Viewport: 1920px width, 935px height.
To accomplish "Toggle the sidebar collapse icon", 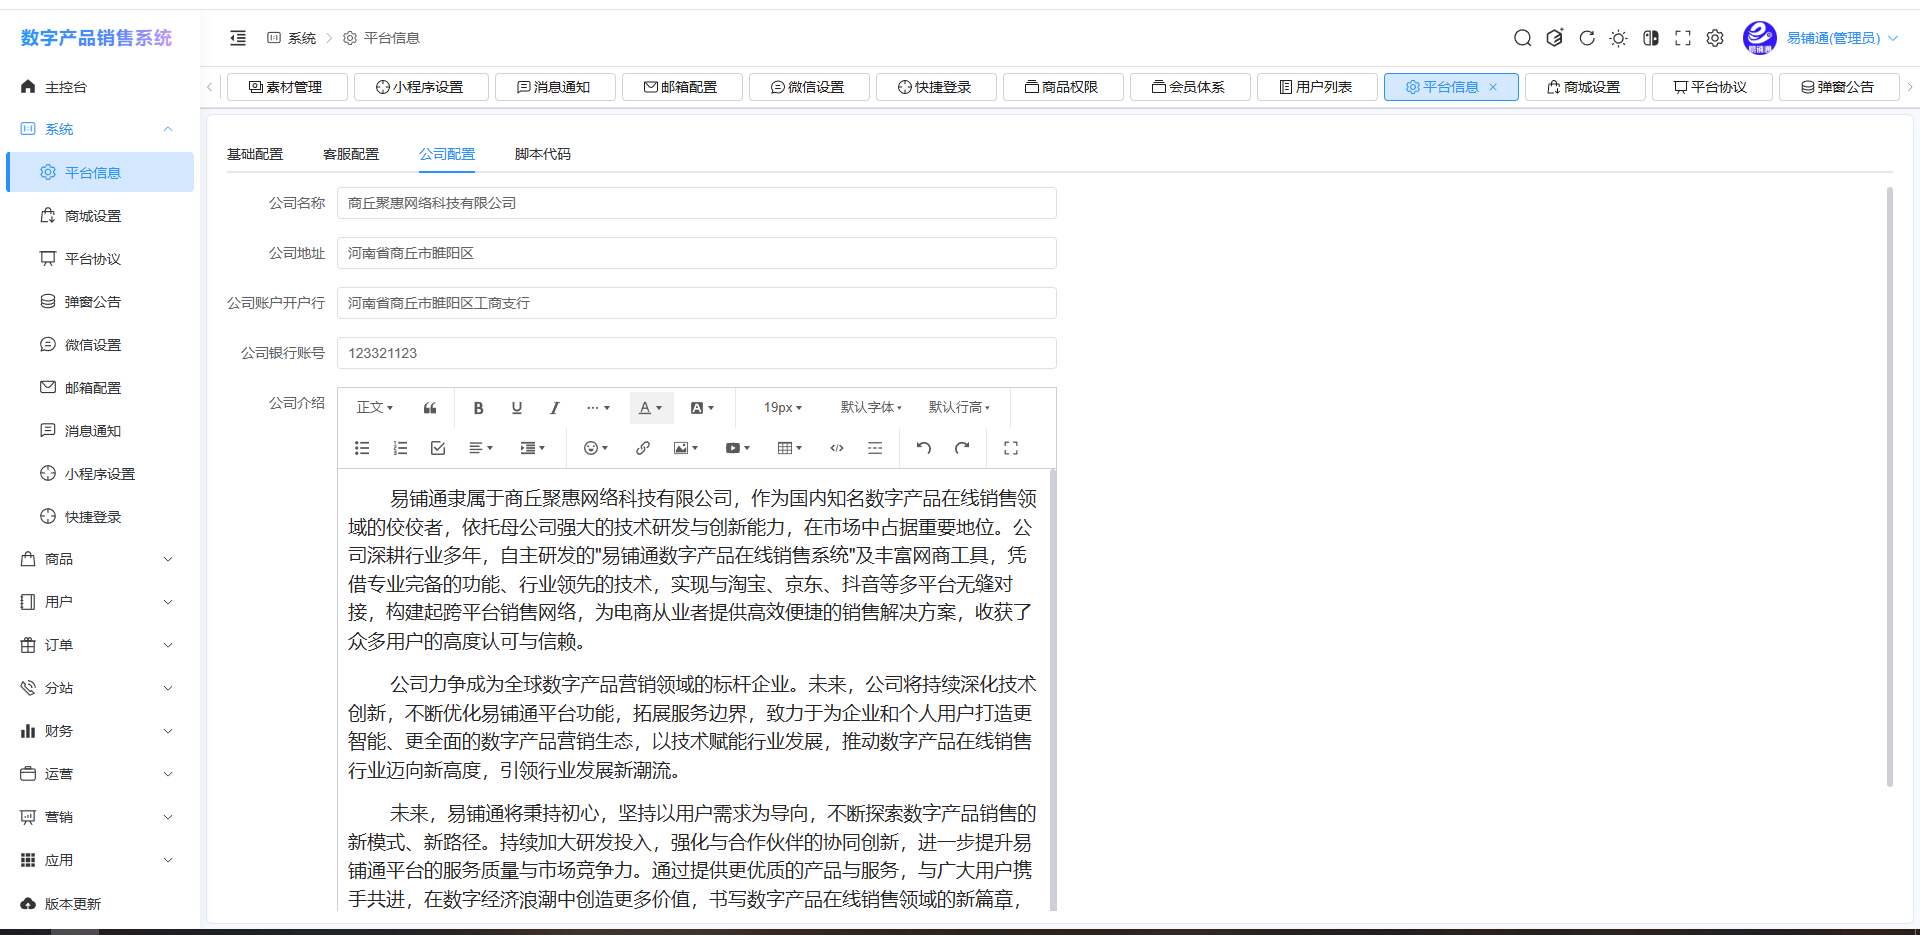I will (238, 38).
